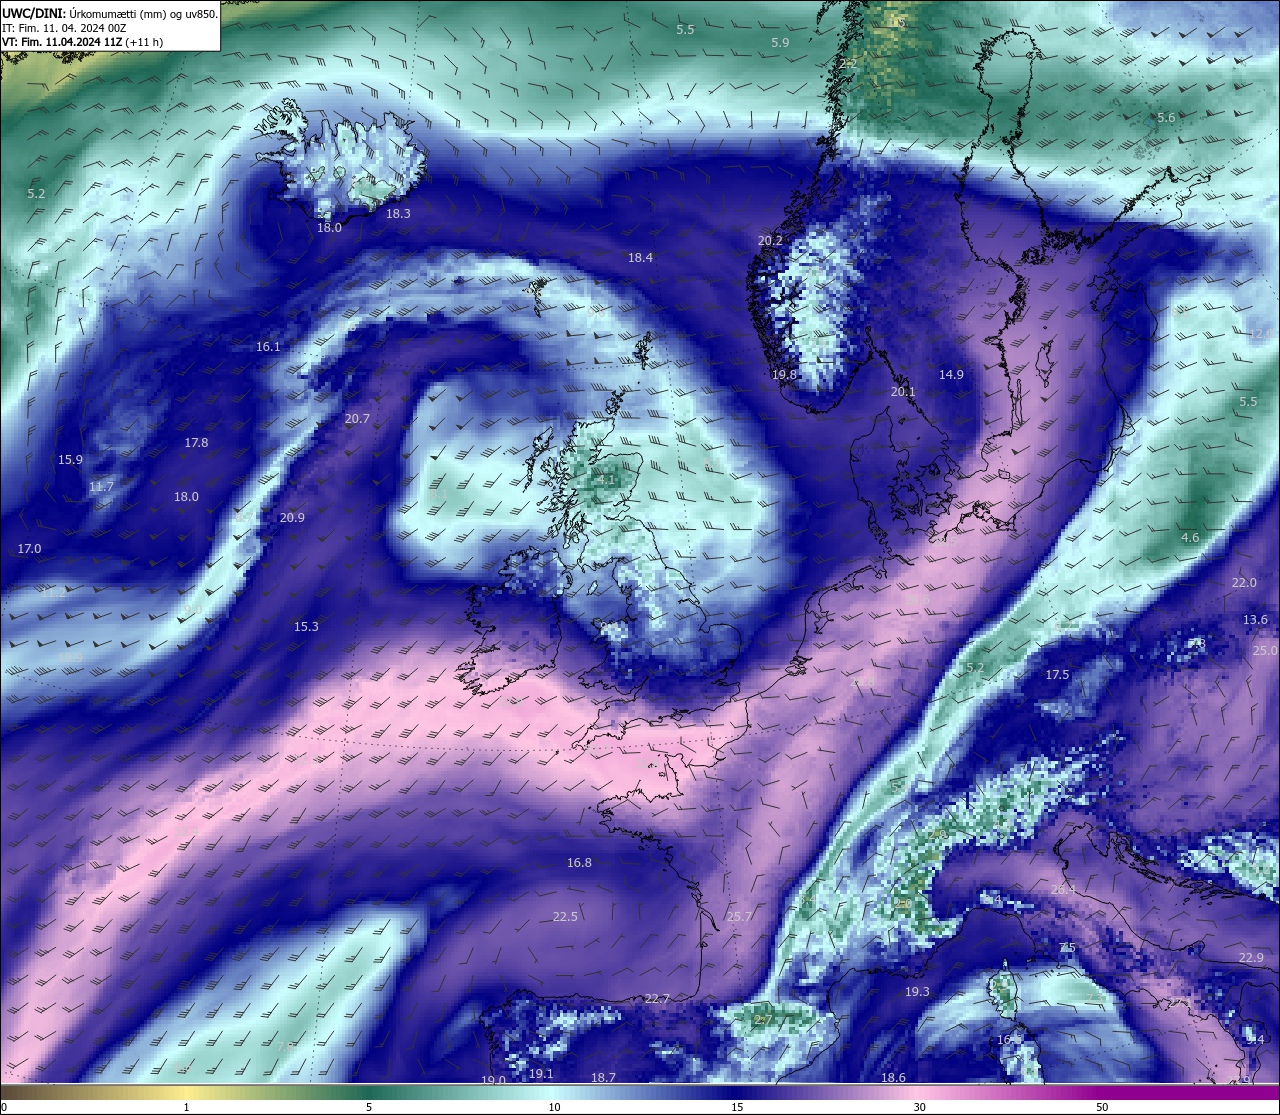Click the 18.3 value near Iceland
1280x1115 pixels.
[x=398, y=214]
